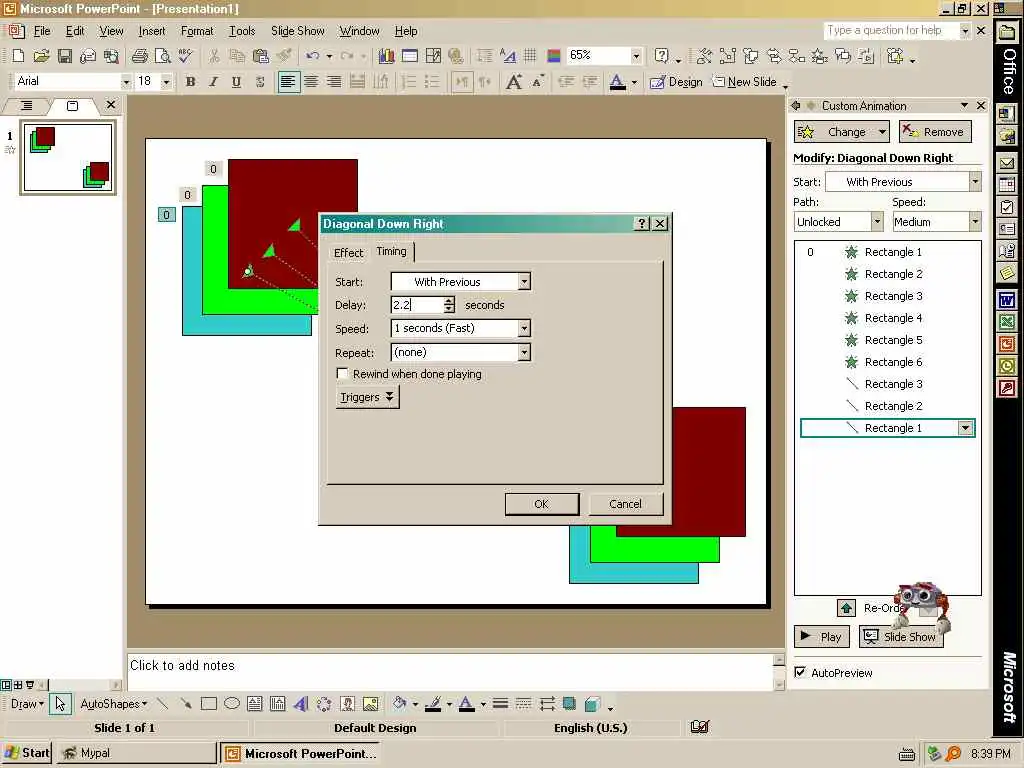Click the Decrease Font Size icon
The image size is (1024, 768).
coord(537,82)
